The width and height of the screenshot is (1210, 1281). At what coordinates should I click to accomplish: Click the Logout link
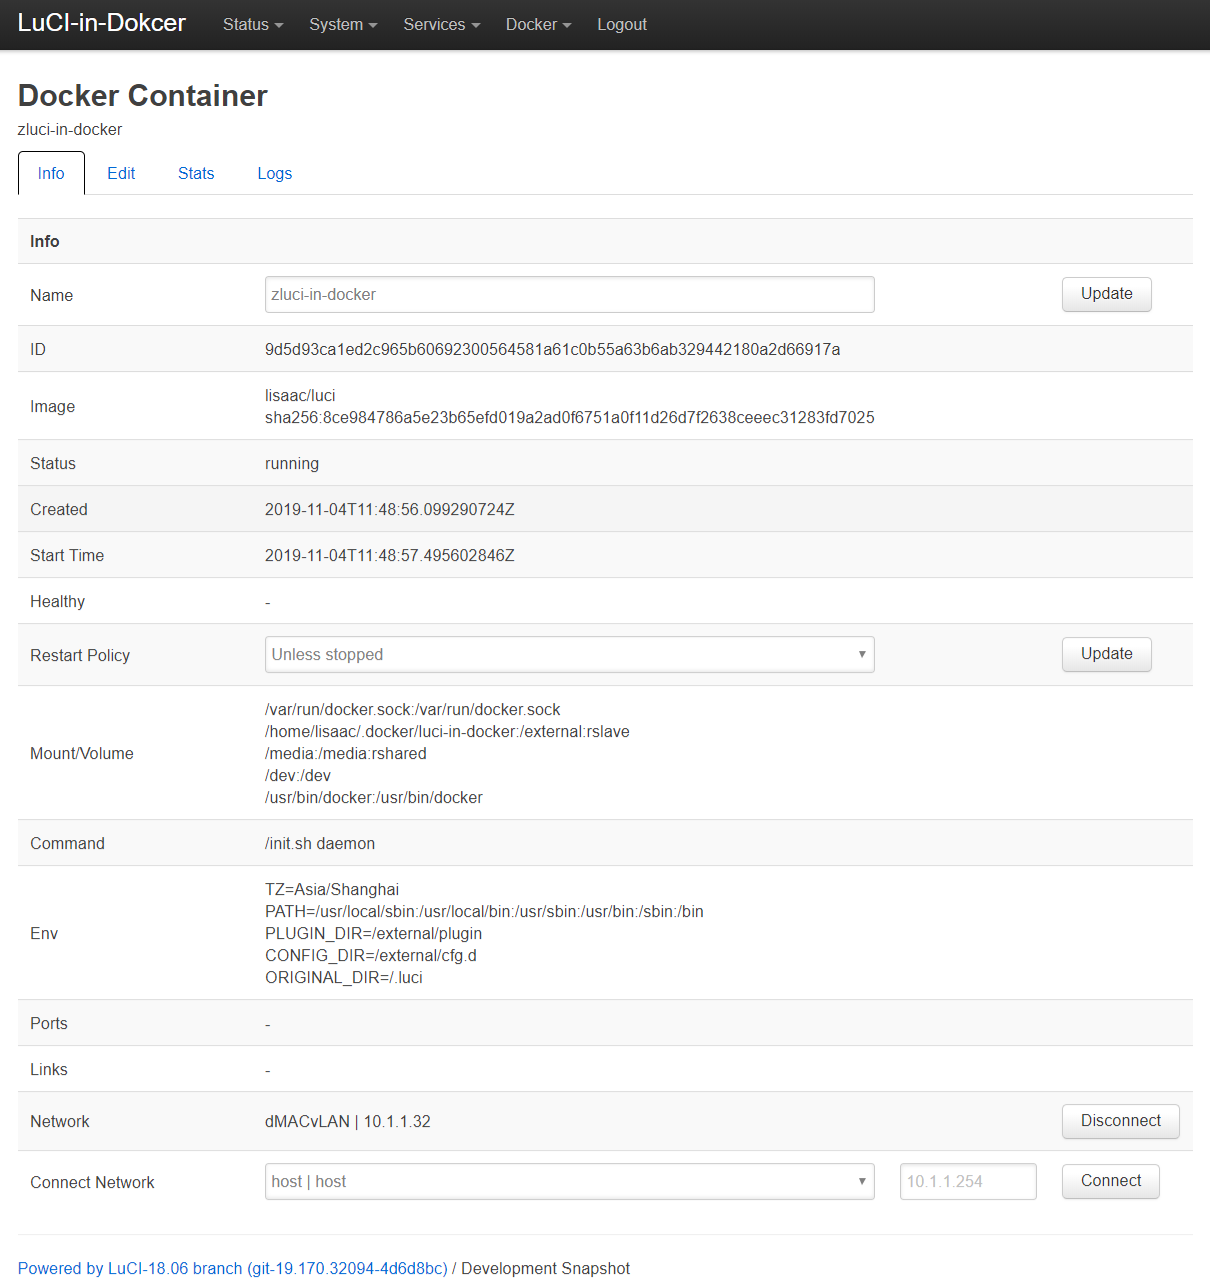tap(621, 24)
